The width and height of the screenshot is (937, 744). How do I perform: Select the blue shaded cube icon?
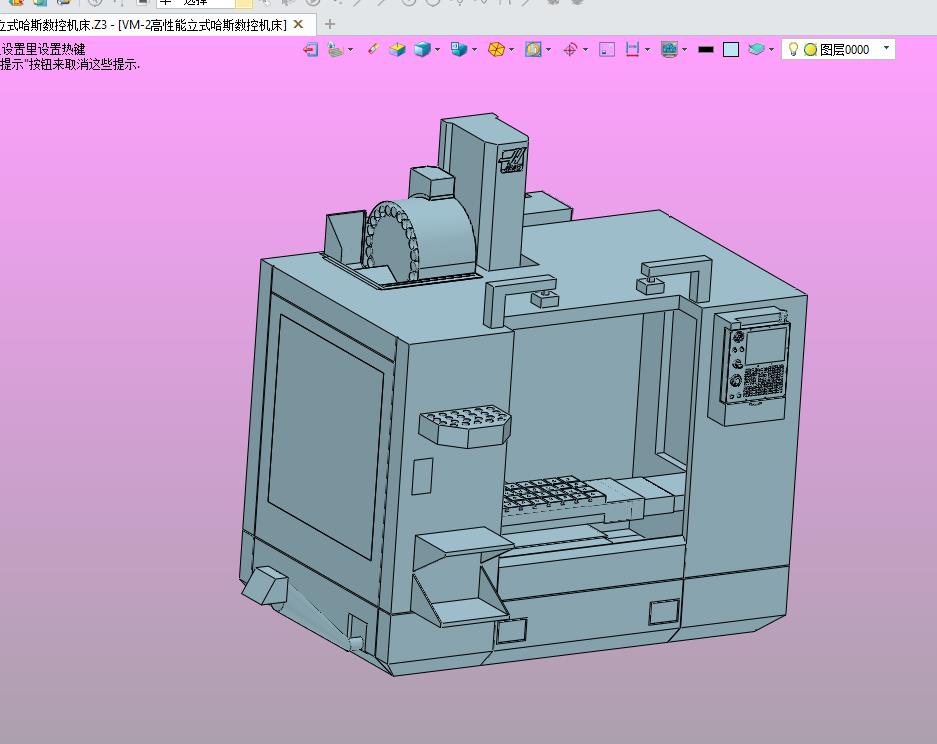pyautogui.click(x=422, y=50)
